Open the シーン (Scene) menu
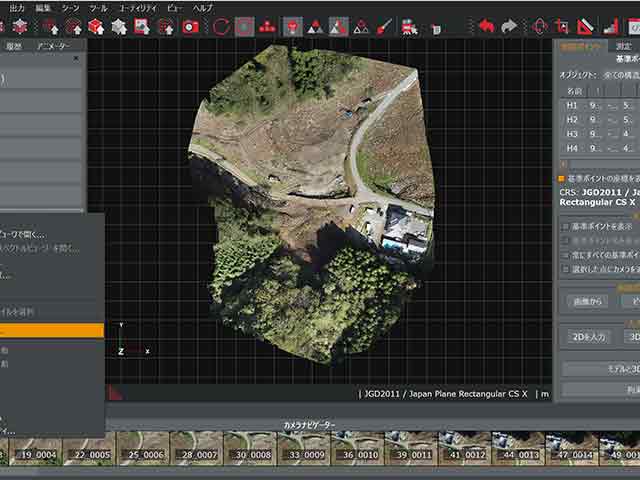This screenshot has width=640, height=480. click(x=70, y=8)
